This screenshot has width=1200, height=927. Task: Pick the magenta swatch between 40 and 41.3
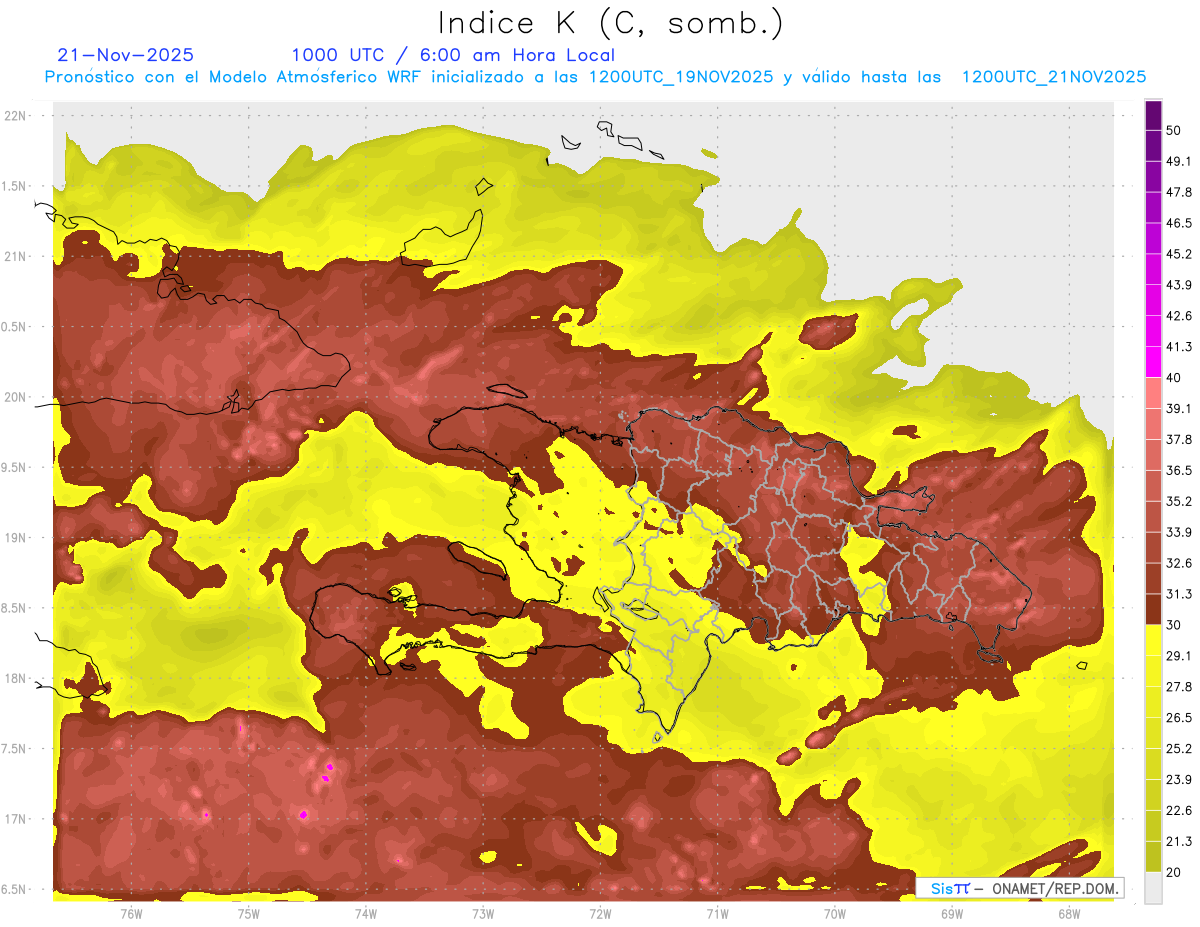point(1153,362)
